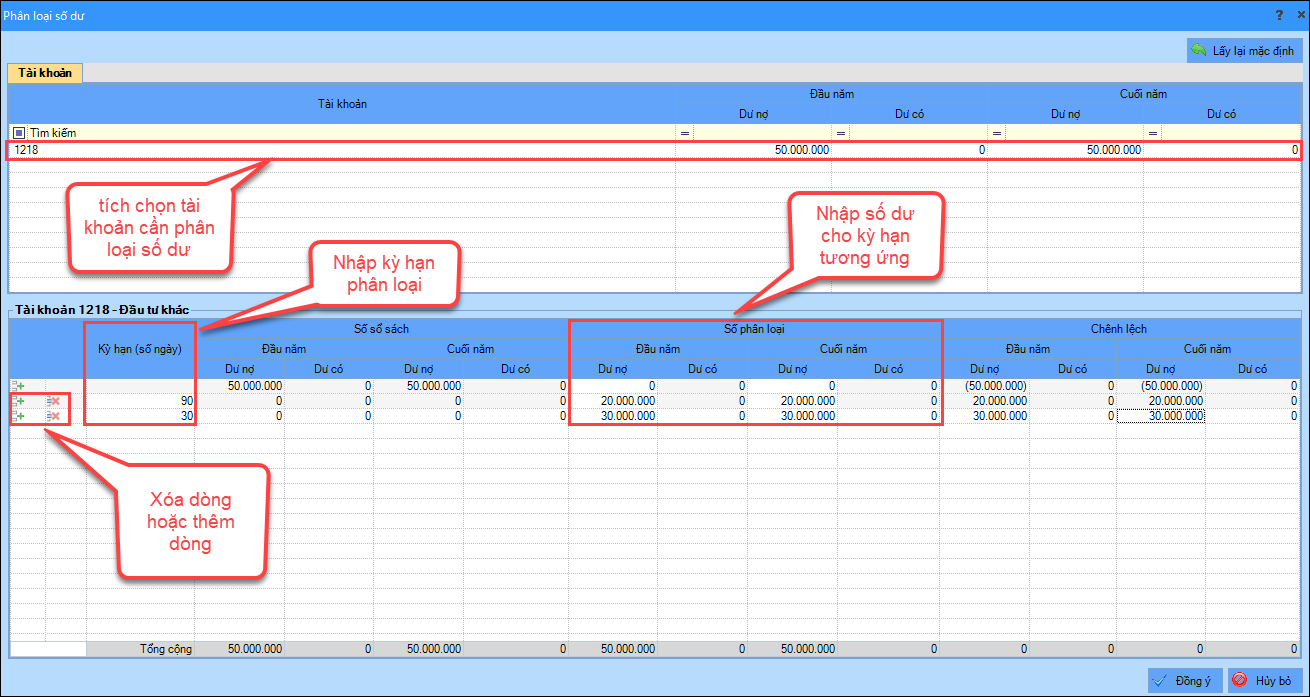Click the Kỳ hạn cell showing 30
Image resolution: width=1310 pixels, height=697 pixels.
[x=140, y=415]
